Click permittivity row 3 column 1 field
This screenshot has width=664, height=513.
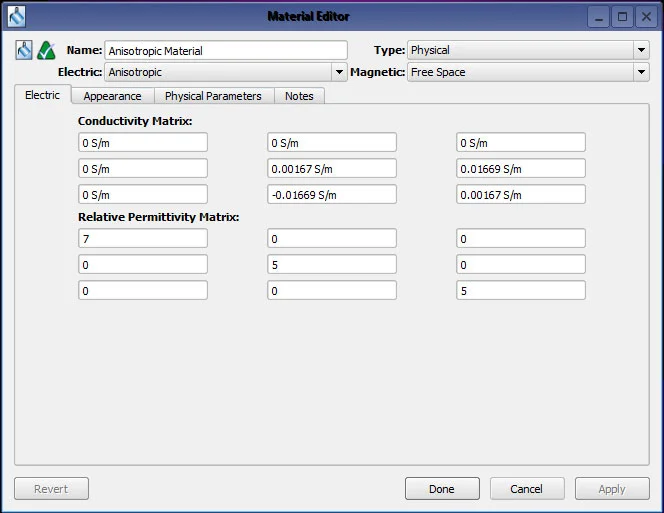[x=143, y=290]
